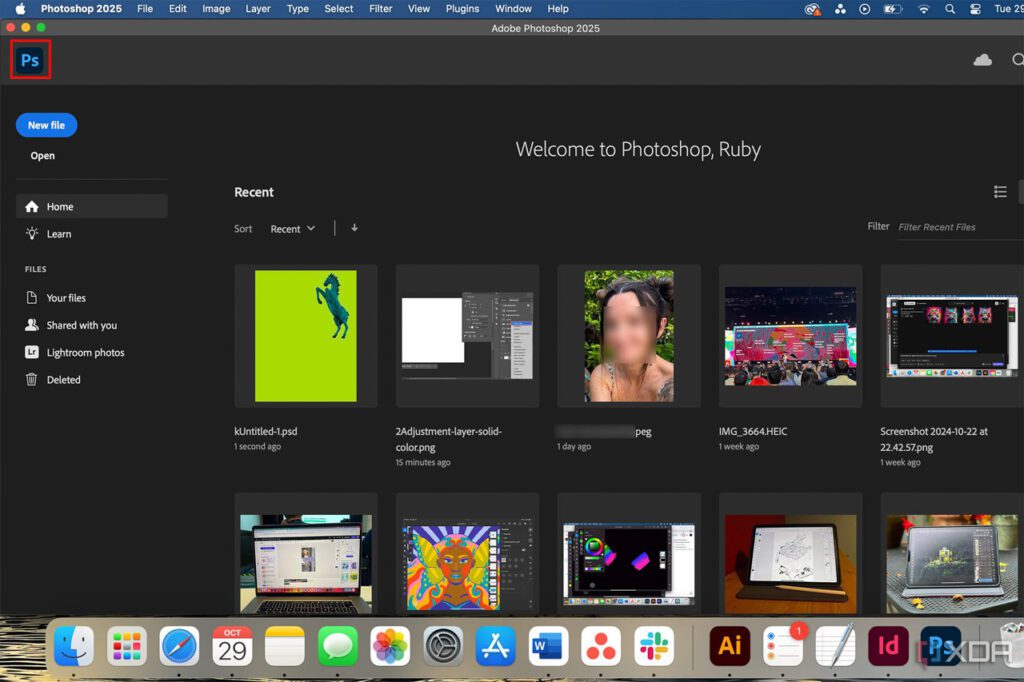Click the kUntitled-1.psd file name

coord(266,431)
